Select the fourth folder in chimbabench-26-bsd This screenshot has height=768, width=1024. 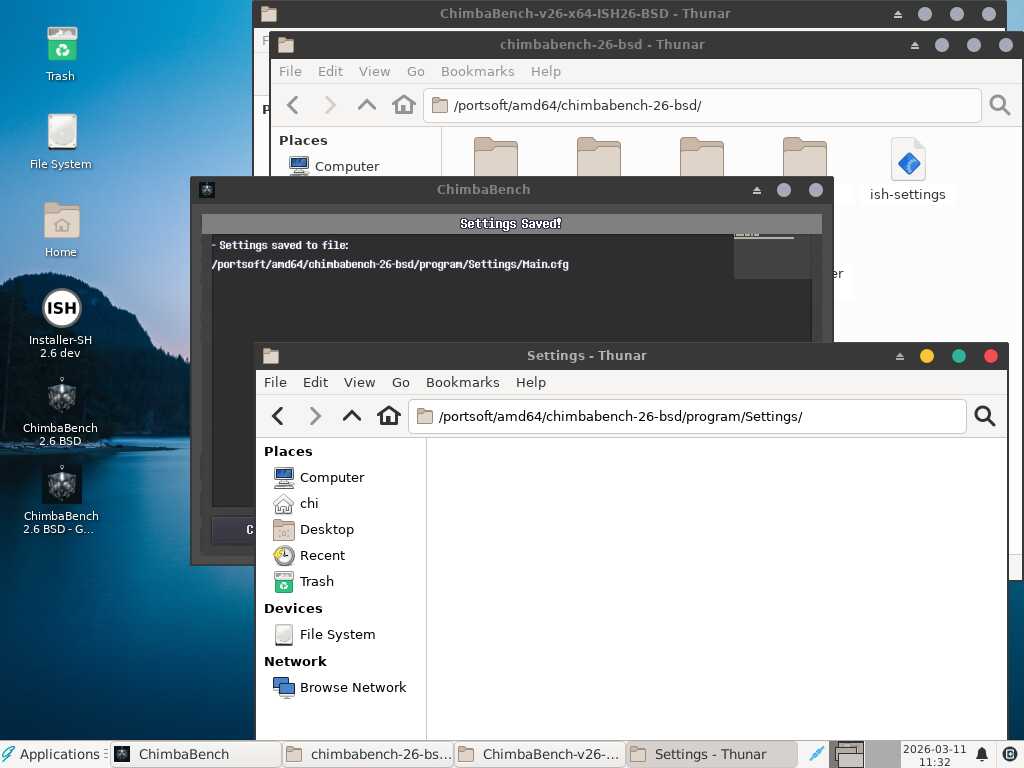[x=805, y=157]
